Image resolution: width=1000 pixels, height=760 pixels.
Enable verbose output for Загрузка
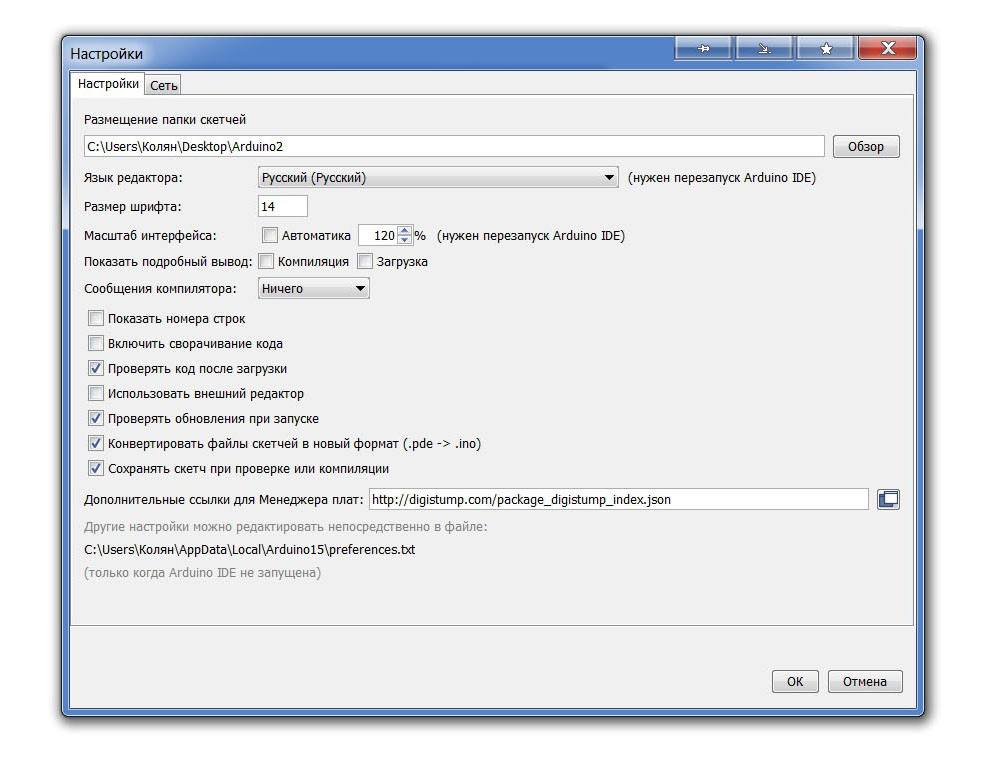(x=365, y=261)
